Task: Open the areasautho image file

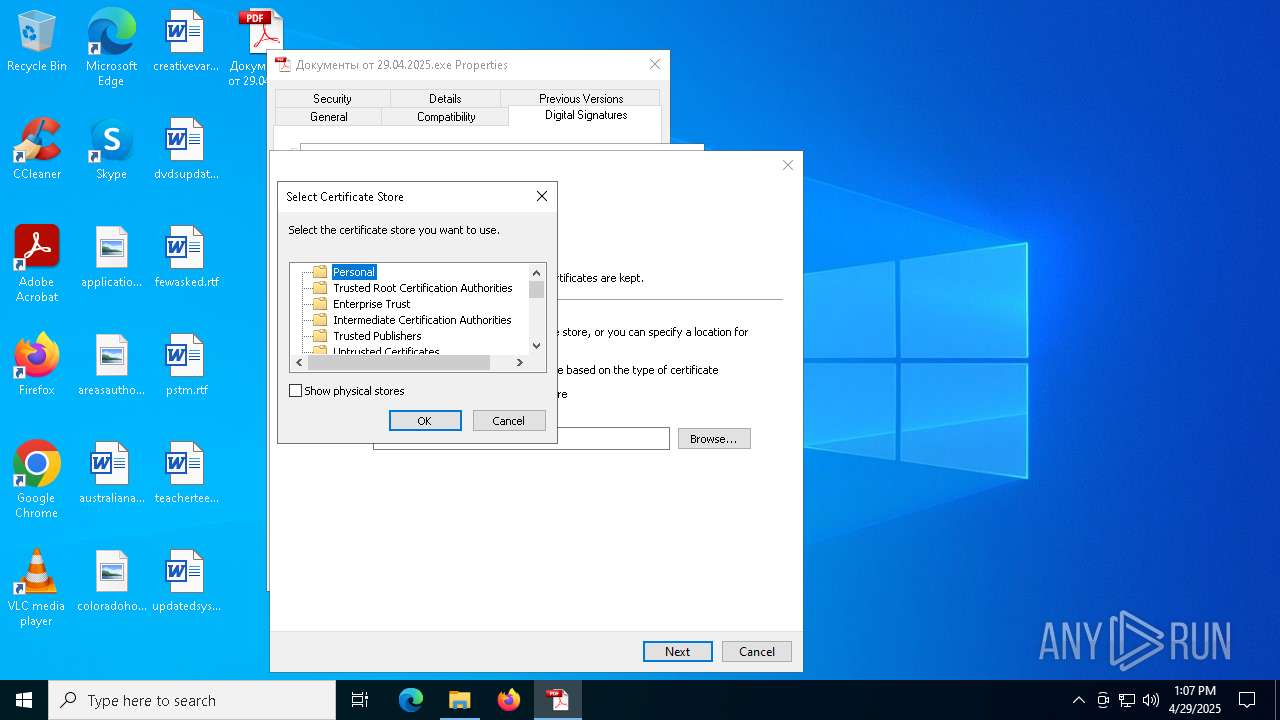Action: 111,366
